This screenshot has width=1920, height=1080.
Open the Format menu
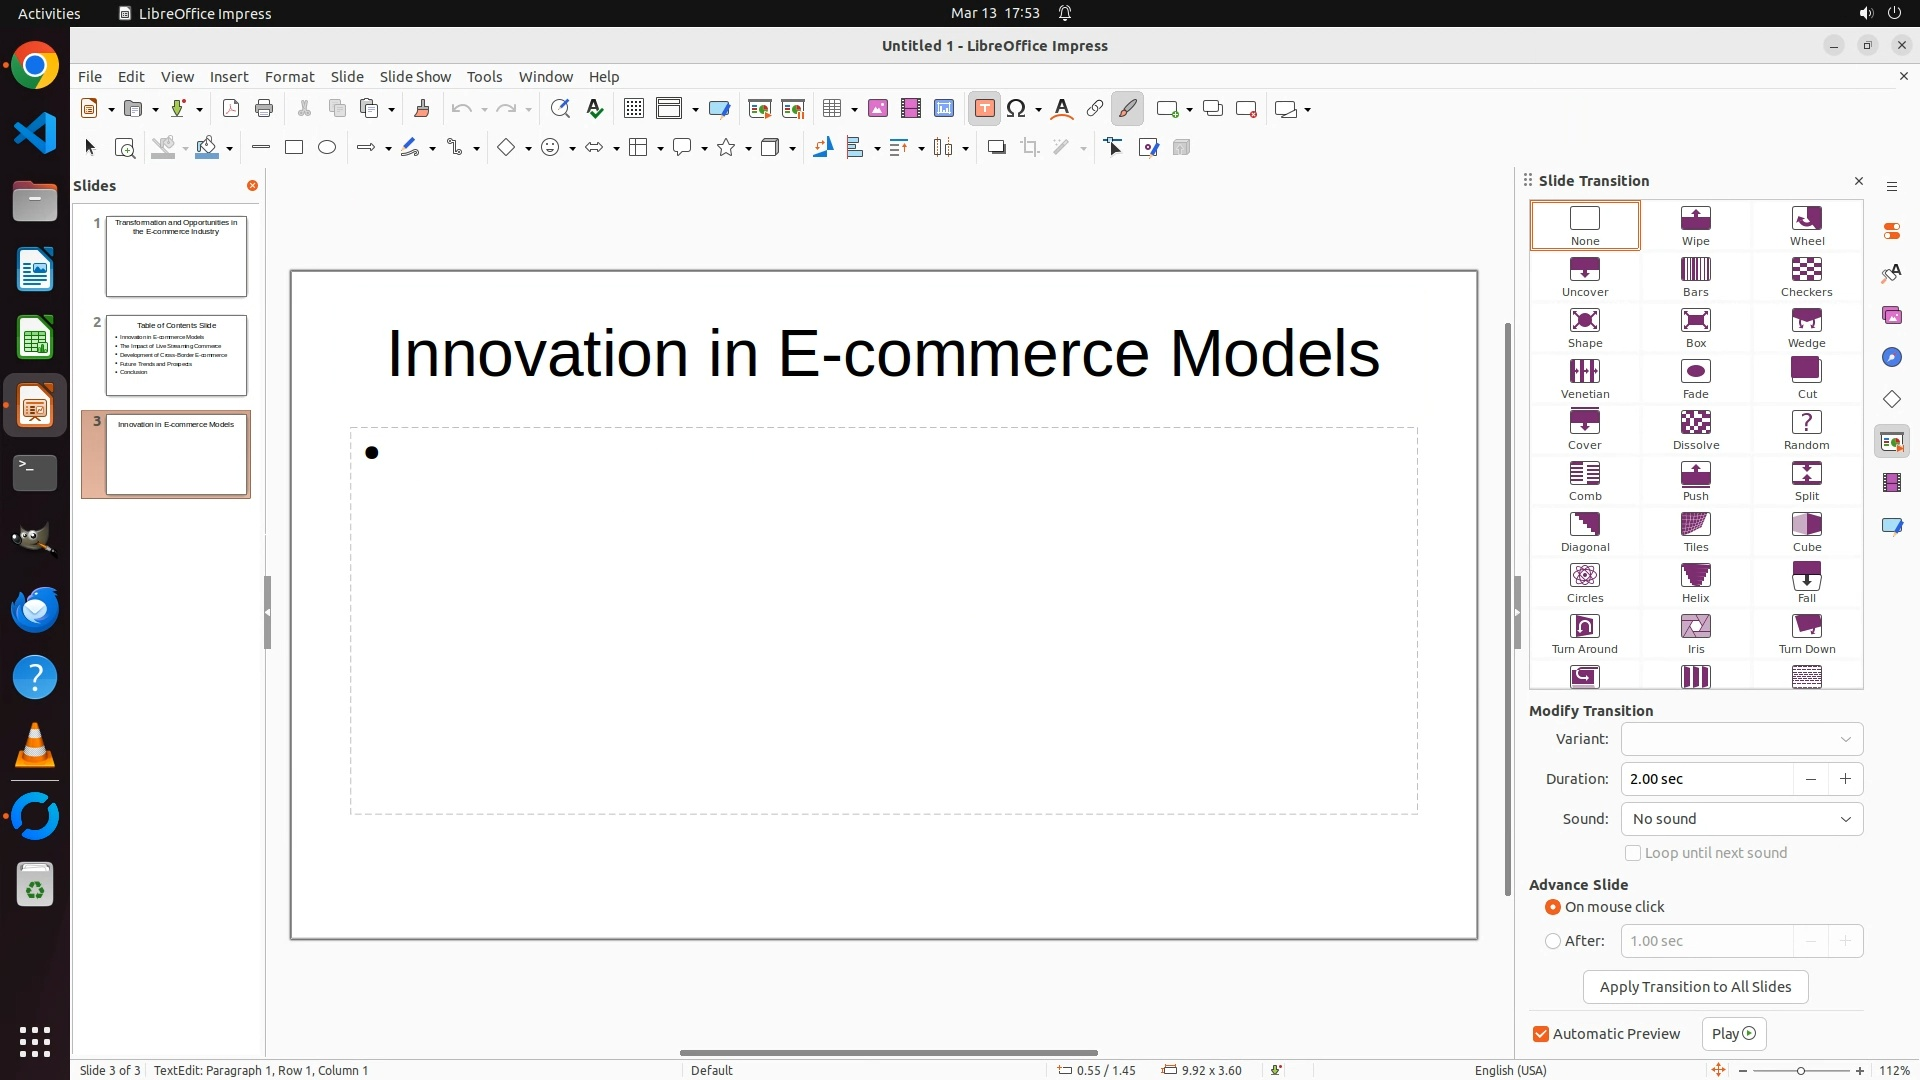point(289,77)
